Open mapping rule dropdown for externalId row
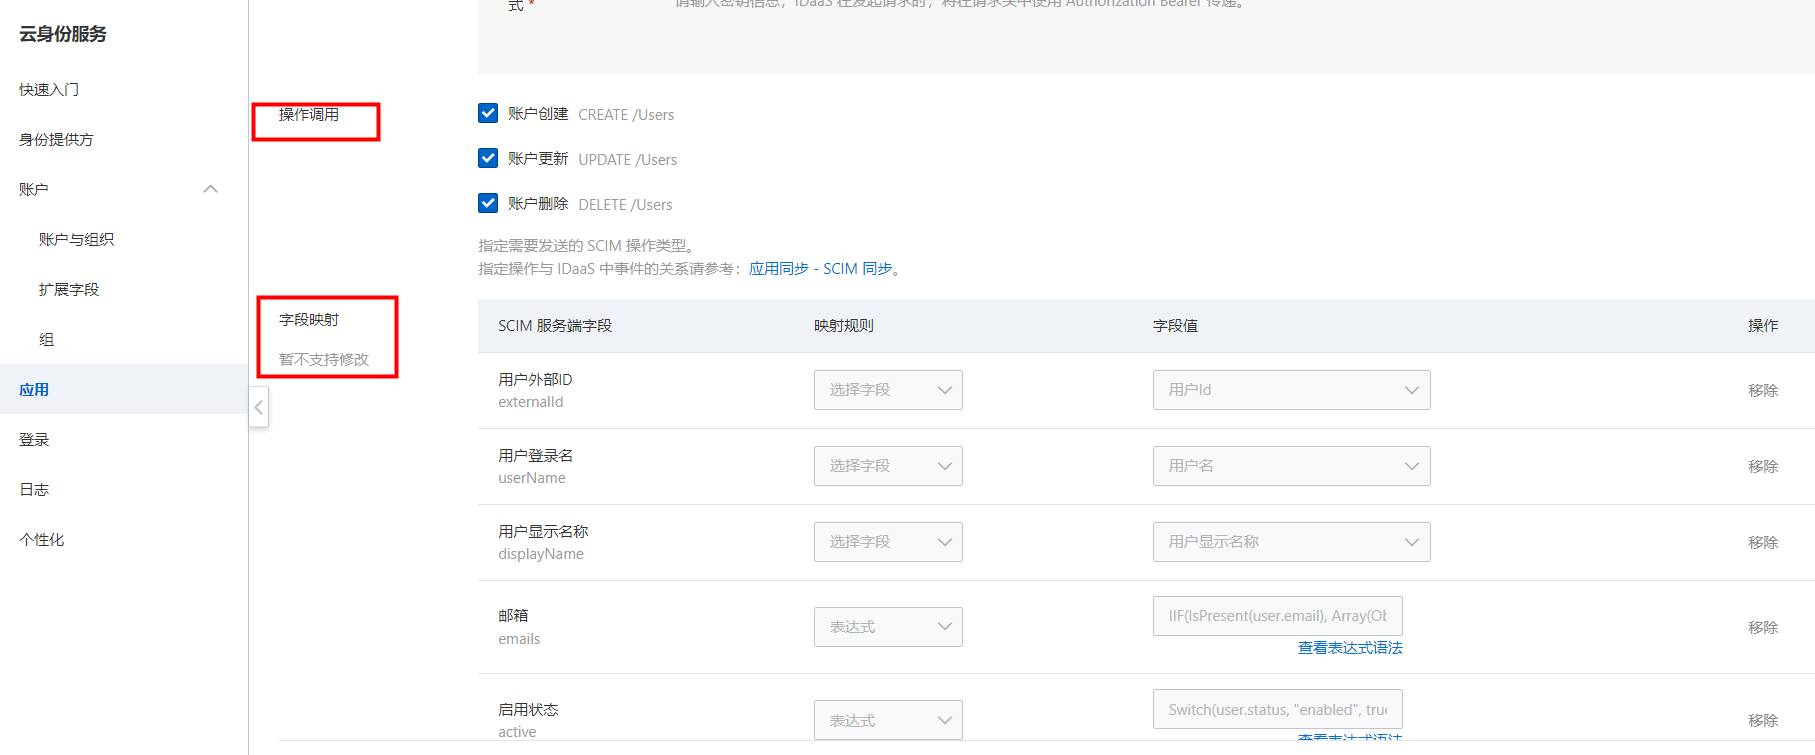Image resolution: width=1815 pixels, height=755 pixels. (x=888, y=390)
